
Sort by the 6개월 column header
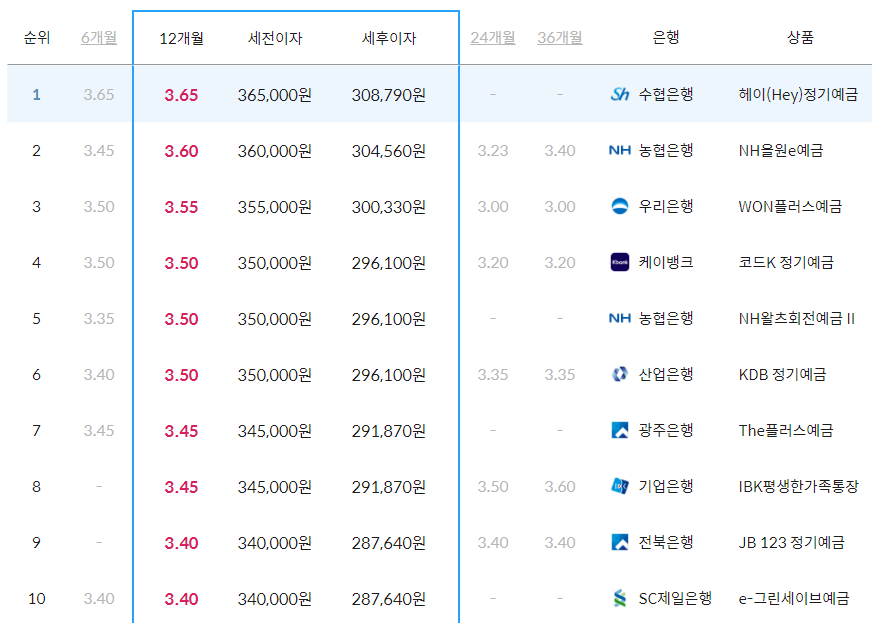[x=99, y=38]
